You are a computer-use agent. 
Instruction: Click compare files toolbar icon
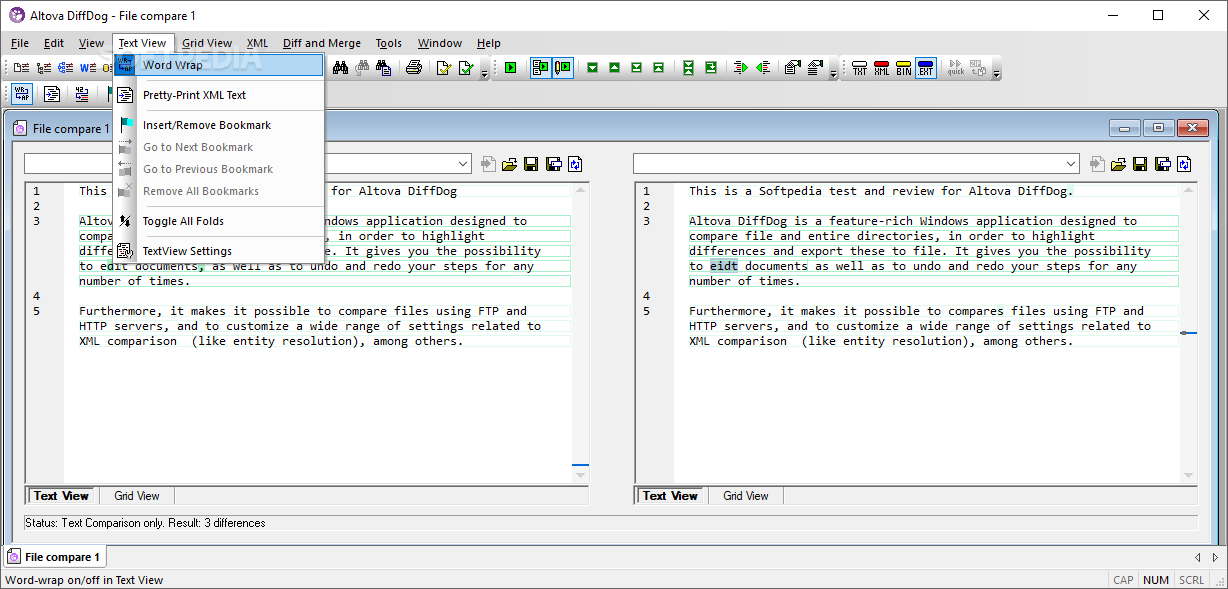21,68
